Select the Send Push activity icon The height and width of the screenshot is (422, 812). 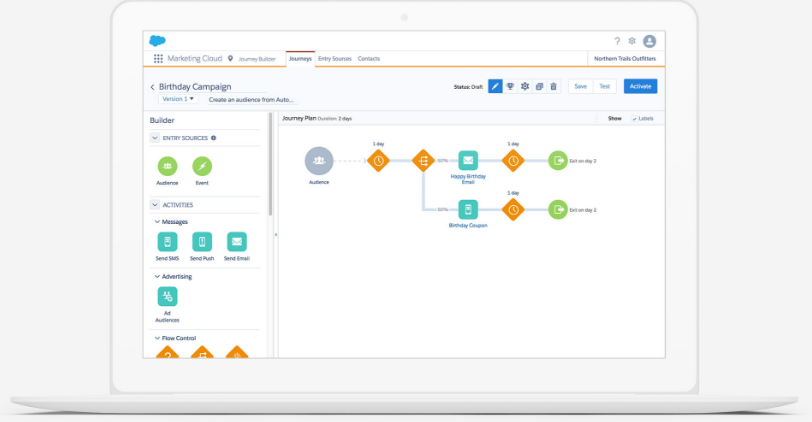coord(202,242)
